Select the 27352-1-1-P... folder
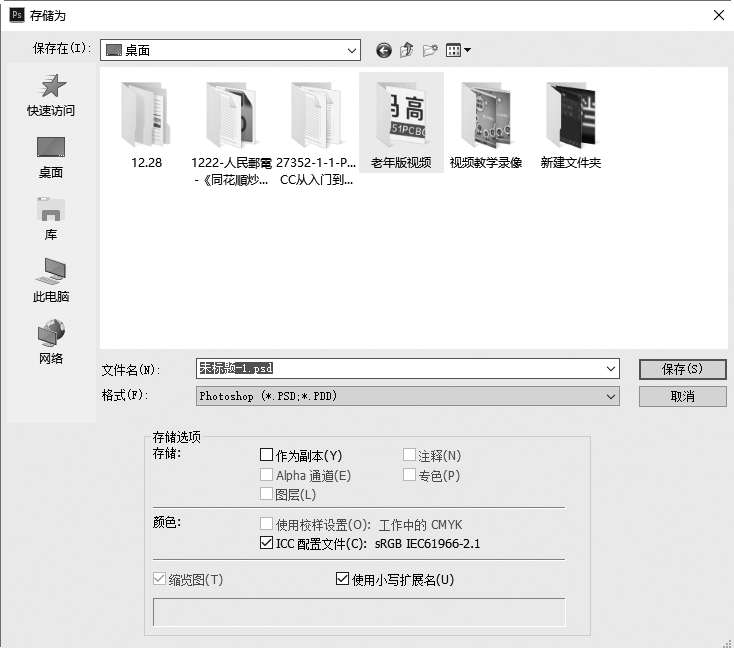 pos(316,133)
